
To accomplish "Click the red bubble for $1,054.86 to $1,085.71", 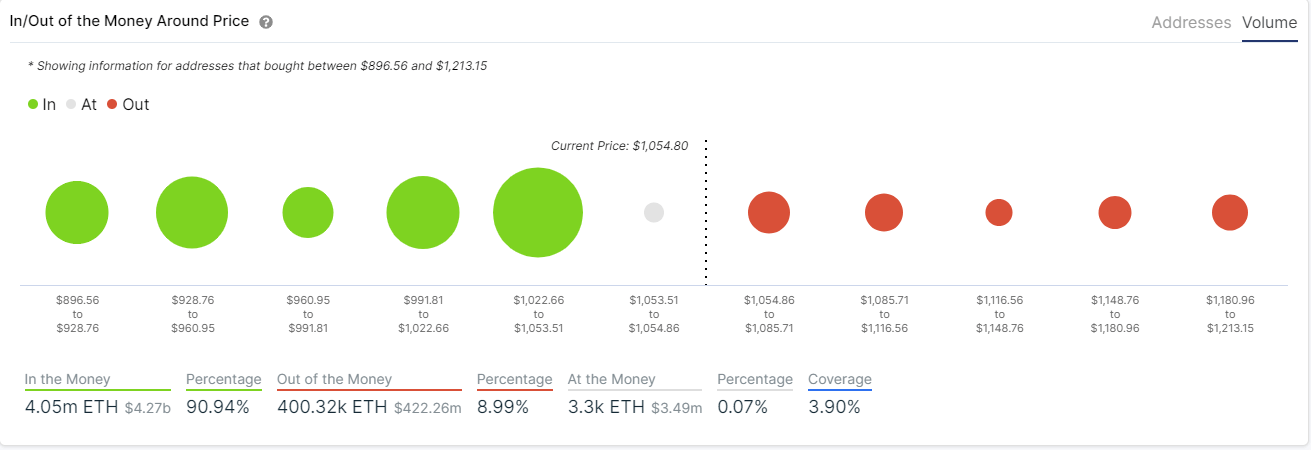I will click(x=769, y=213).
